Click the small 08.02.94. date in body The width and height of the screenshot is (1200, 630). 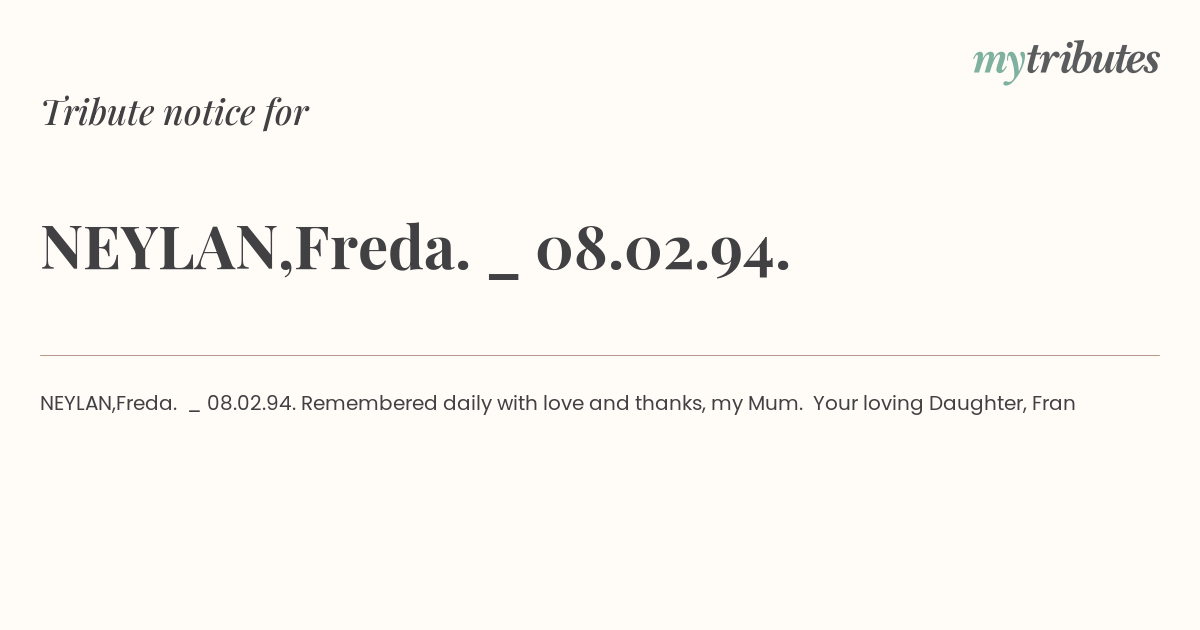[251, 404]
